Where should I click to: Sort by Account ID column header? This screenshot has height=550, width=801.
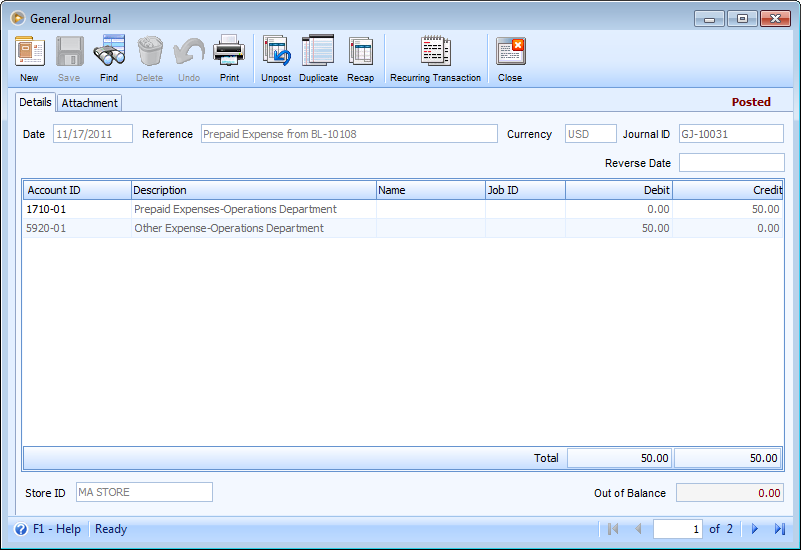pos(77,190)
